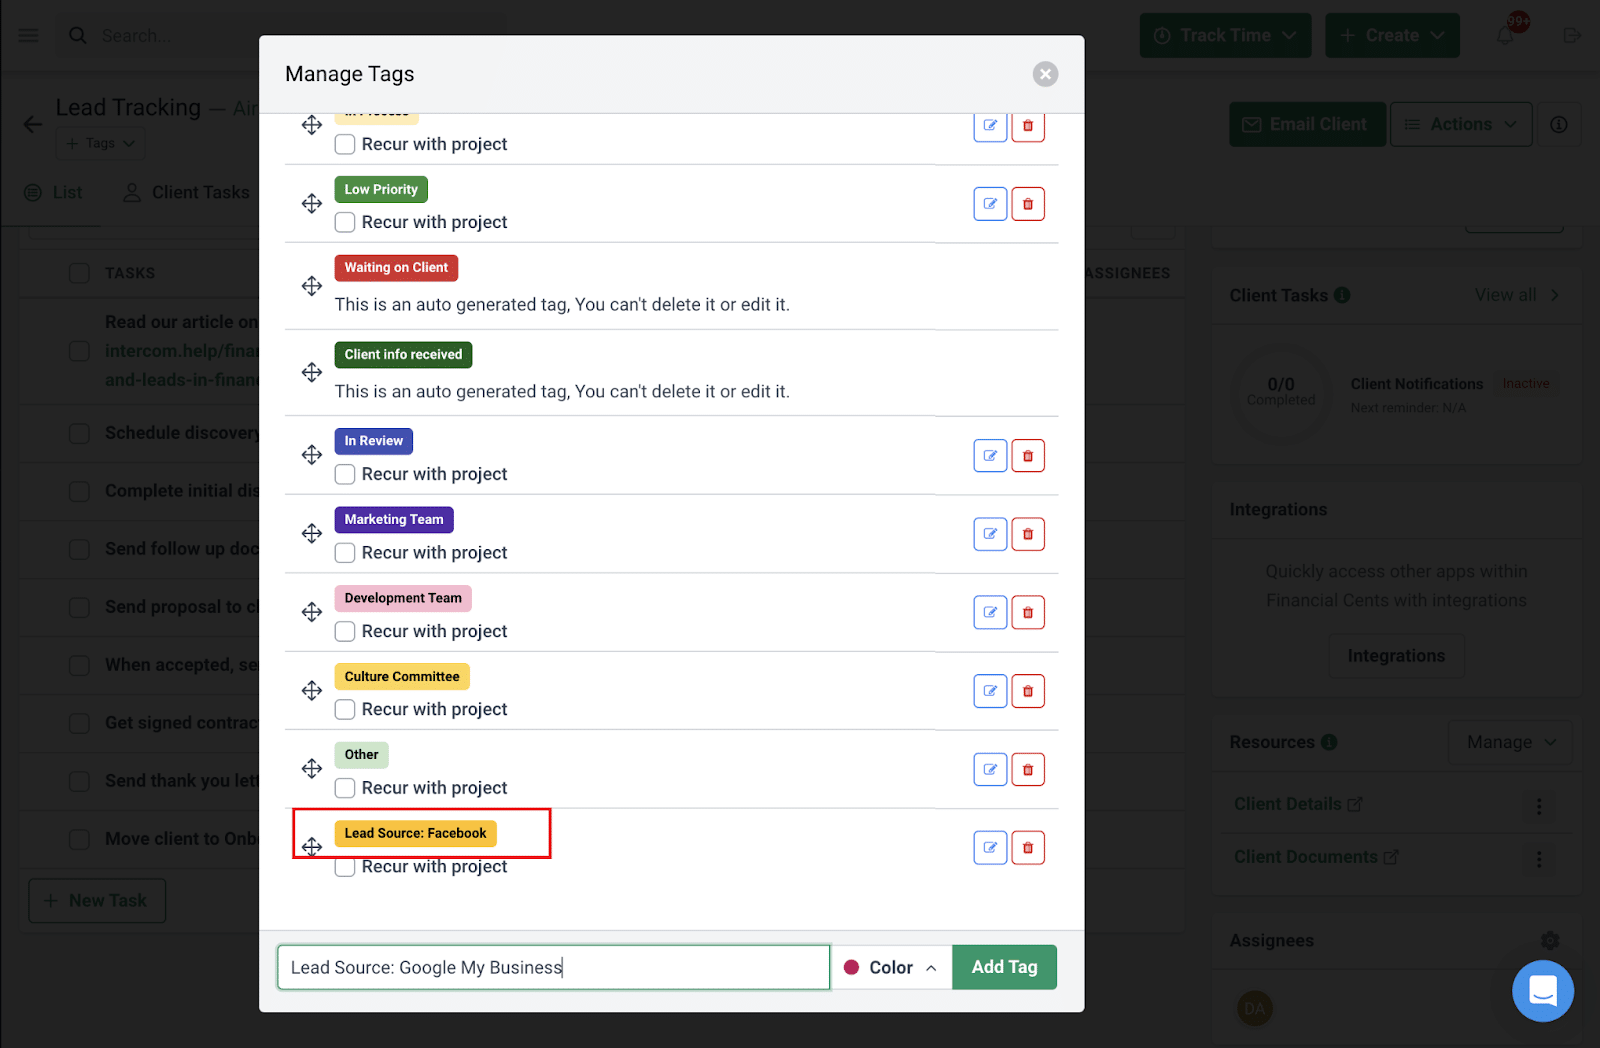Edit the In Review tag

[990, 456]
